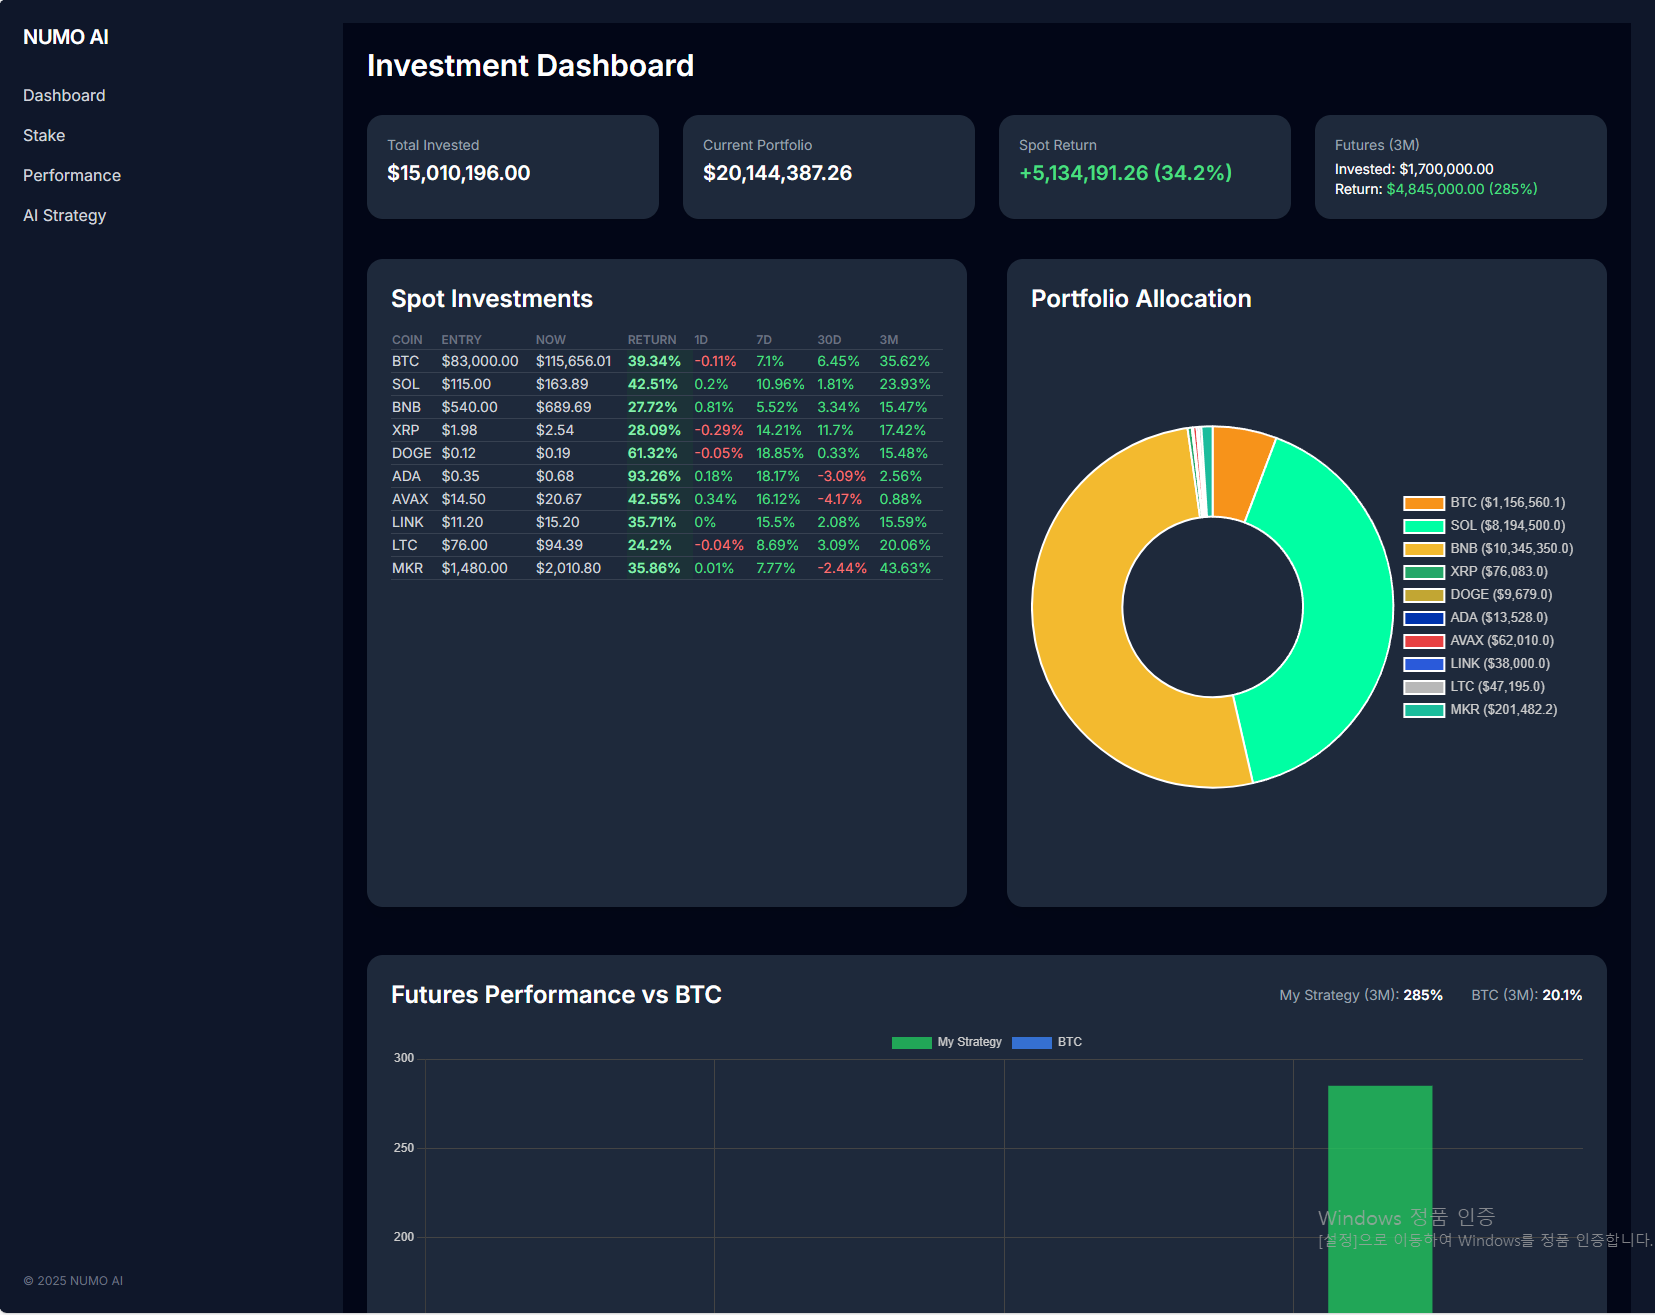This screenshot has width=1655, height=1315.
Task: Select the ADA row coin name
Action: coord(406,476)
